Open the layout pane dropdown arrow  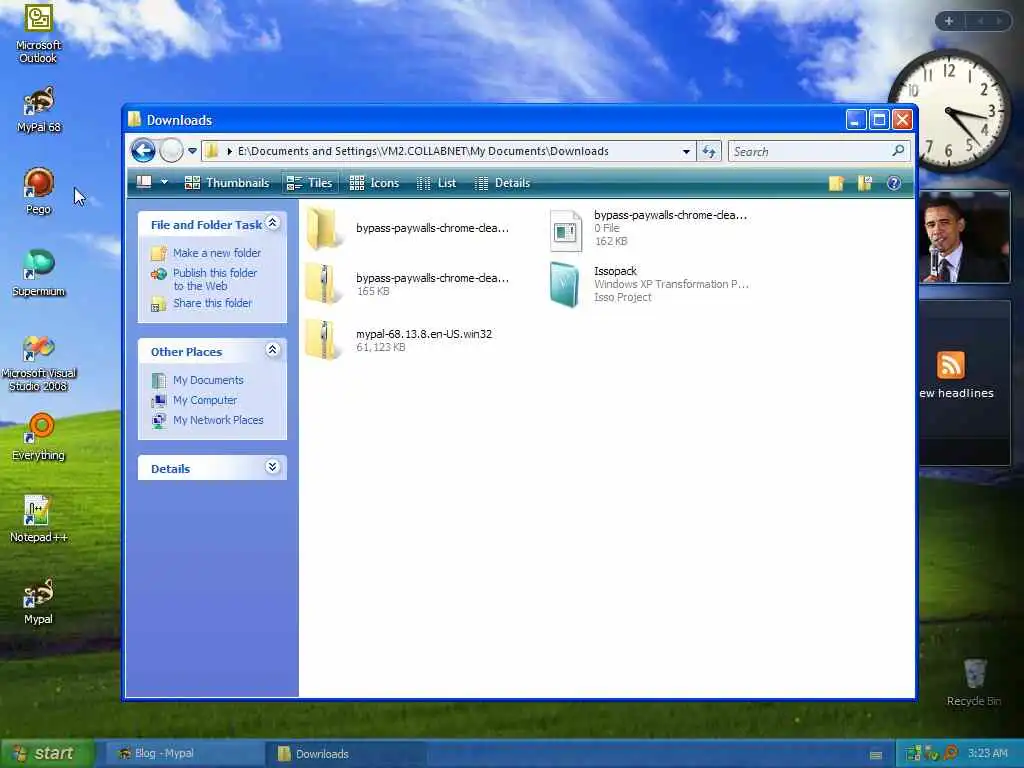coord(165,182)
